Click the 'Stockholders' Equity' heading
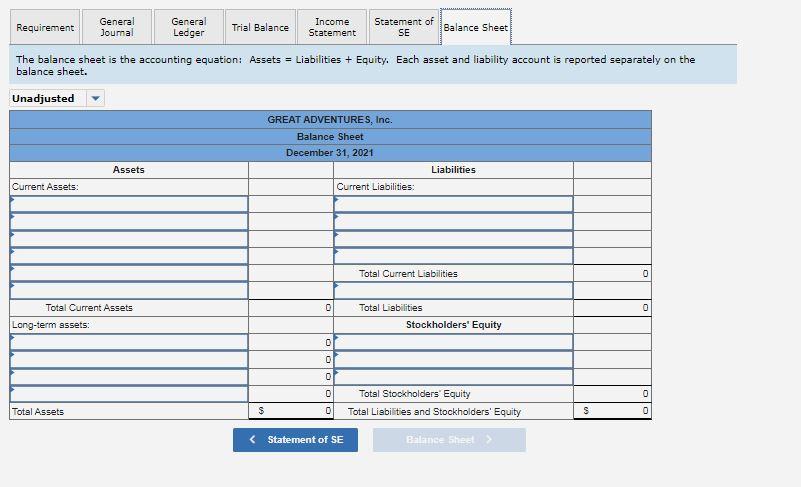Viewport: 801px width, 487px height. [454, 324]
